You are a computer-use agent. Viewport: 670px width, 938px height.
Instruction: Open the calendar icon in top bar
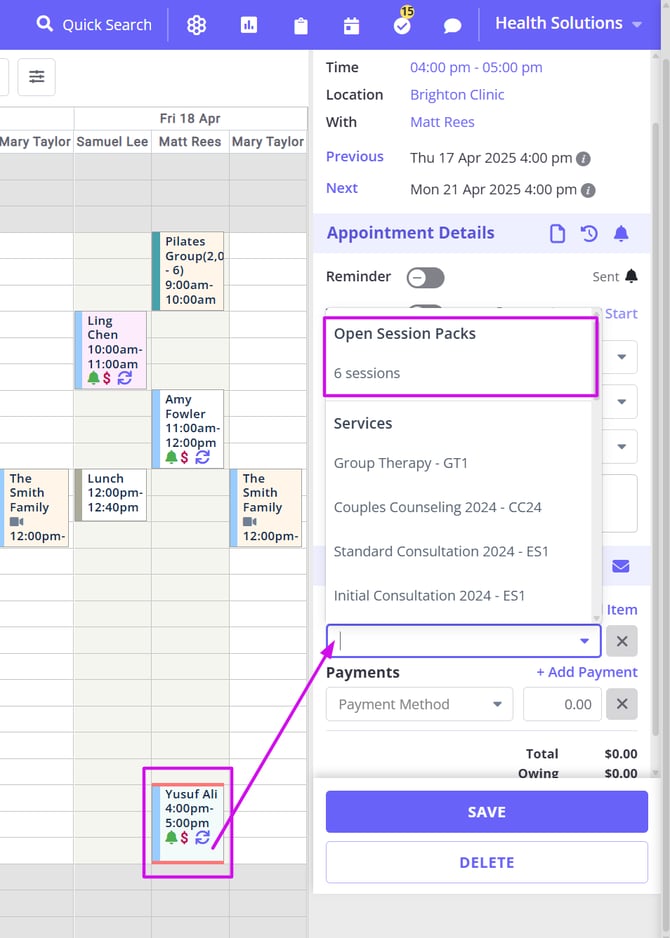[351, 25]
